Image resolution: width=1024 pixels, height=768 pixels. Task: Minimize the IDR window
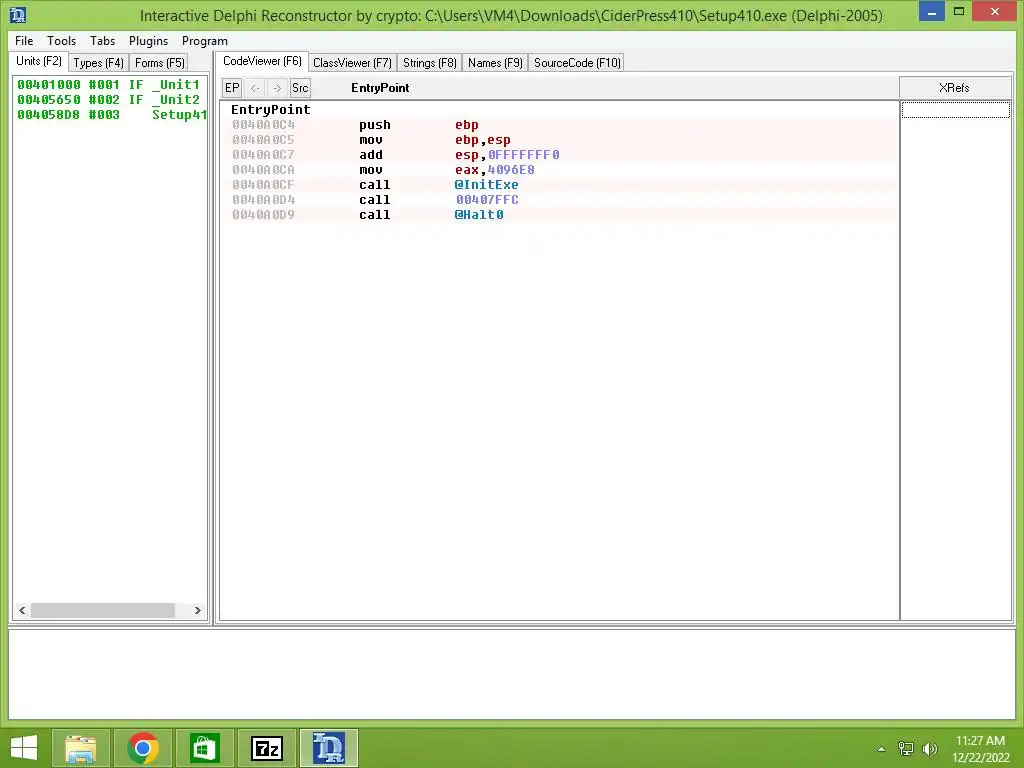[931, 12]
